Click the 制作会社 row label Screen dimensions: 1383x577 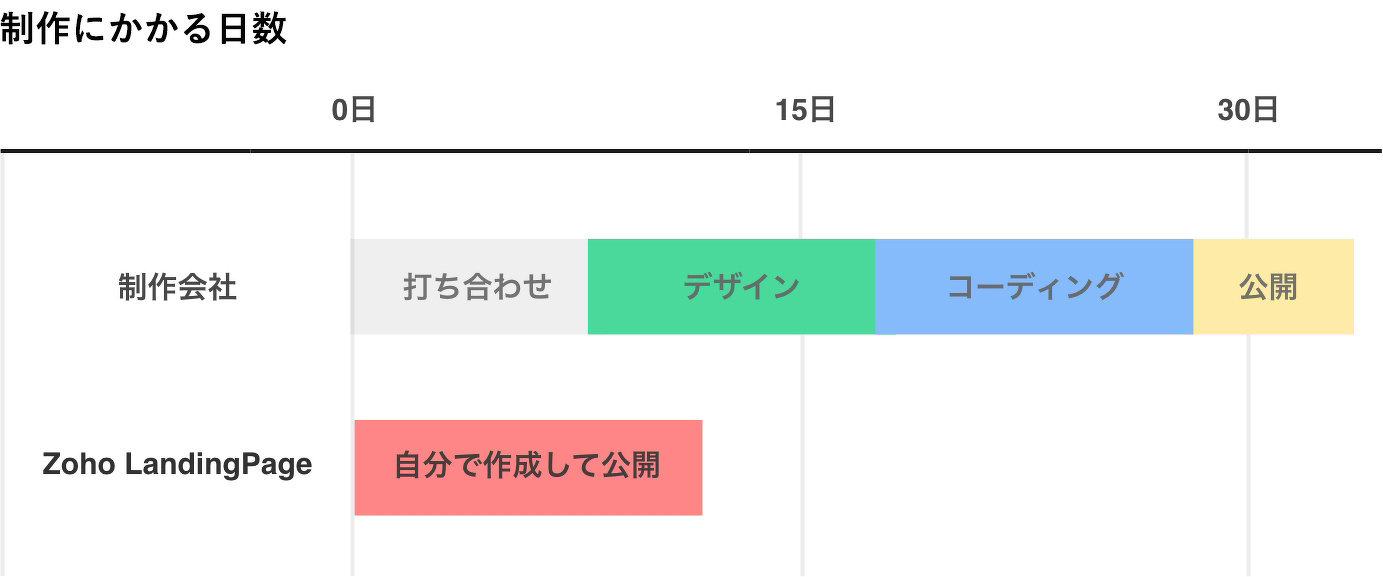tap(177, 288)
